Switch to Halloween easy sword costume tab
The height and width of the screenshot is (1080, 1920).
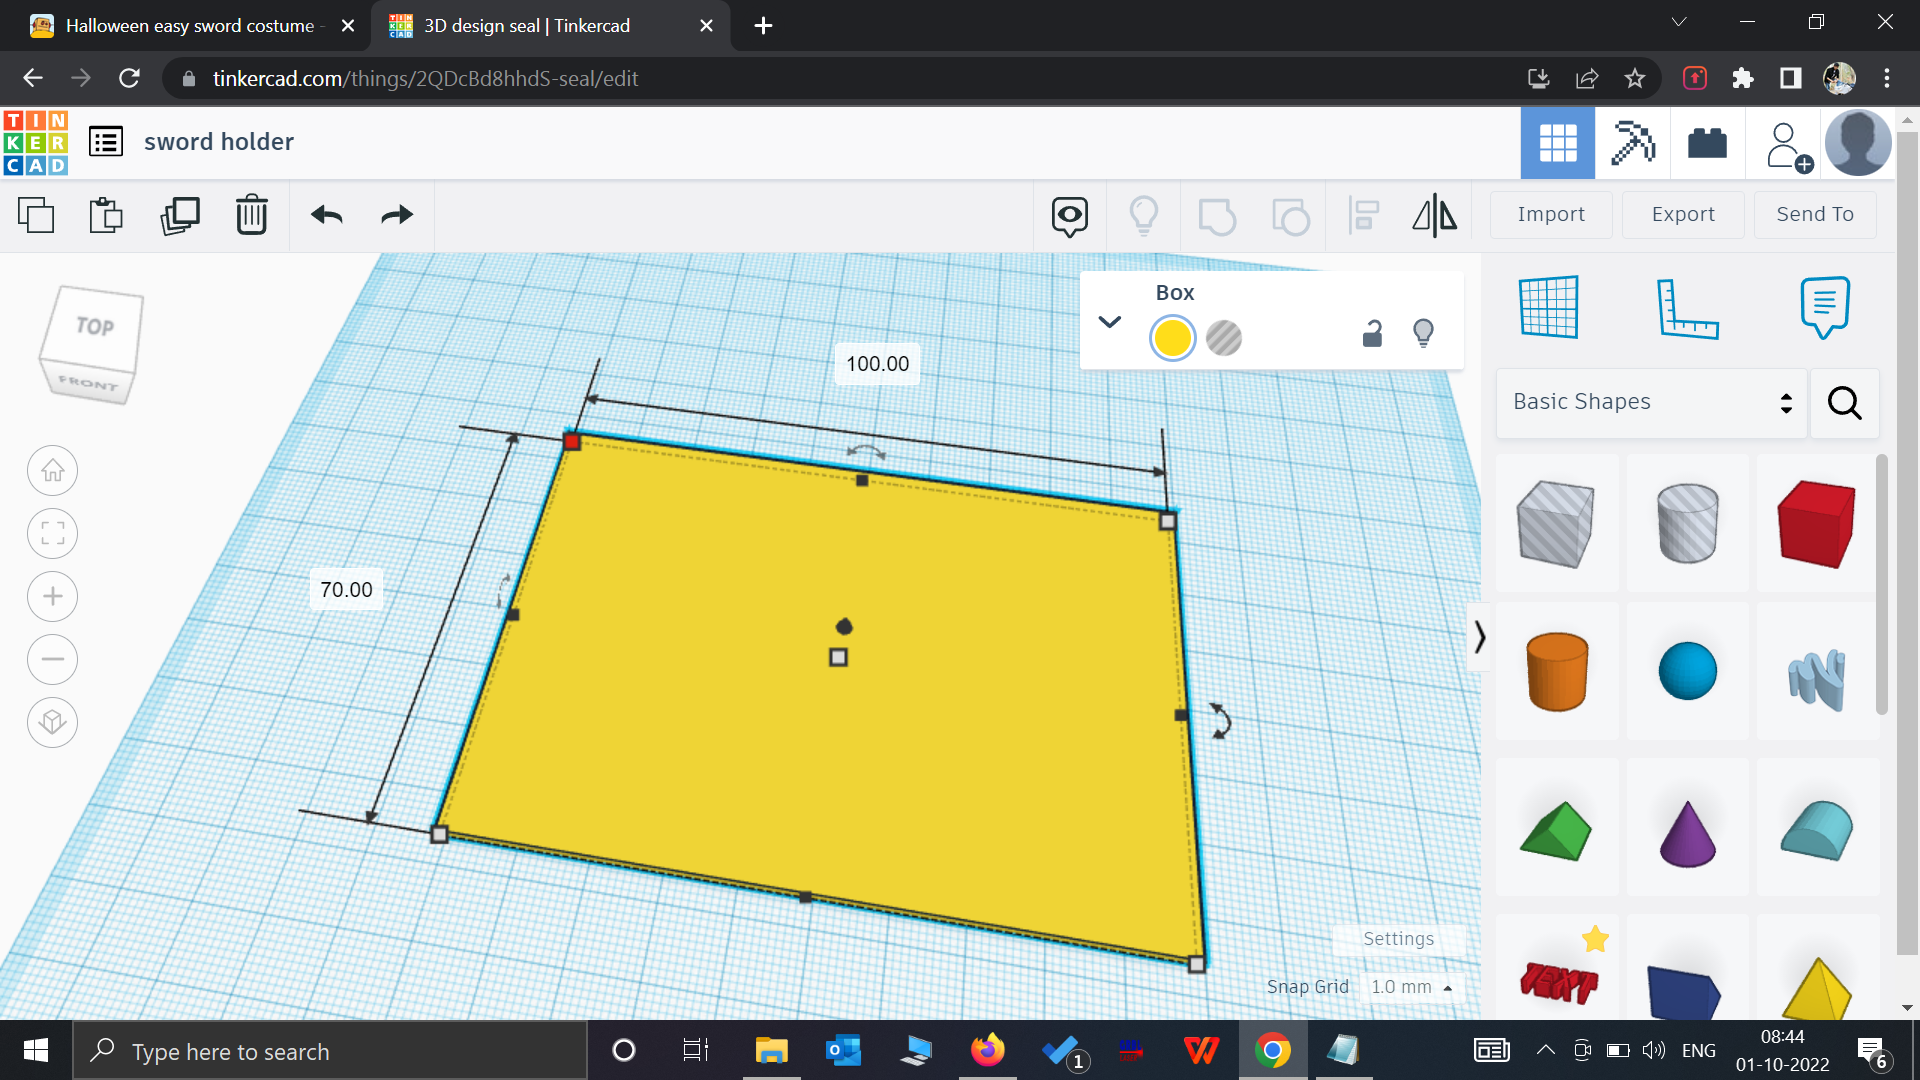pyautogui.click(x=189, y=26)
